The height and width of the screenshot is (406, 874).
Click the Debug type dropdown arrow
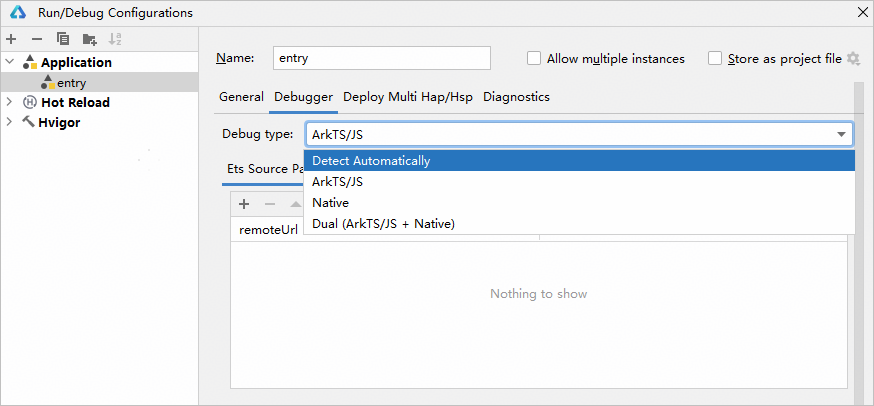tap(841, 135)
